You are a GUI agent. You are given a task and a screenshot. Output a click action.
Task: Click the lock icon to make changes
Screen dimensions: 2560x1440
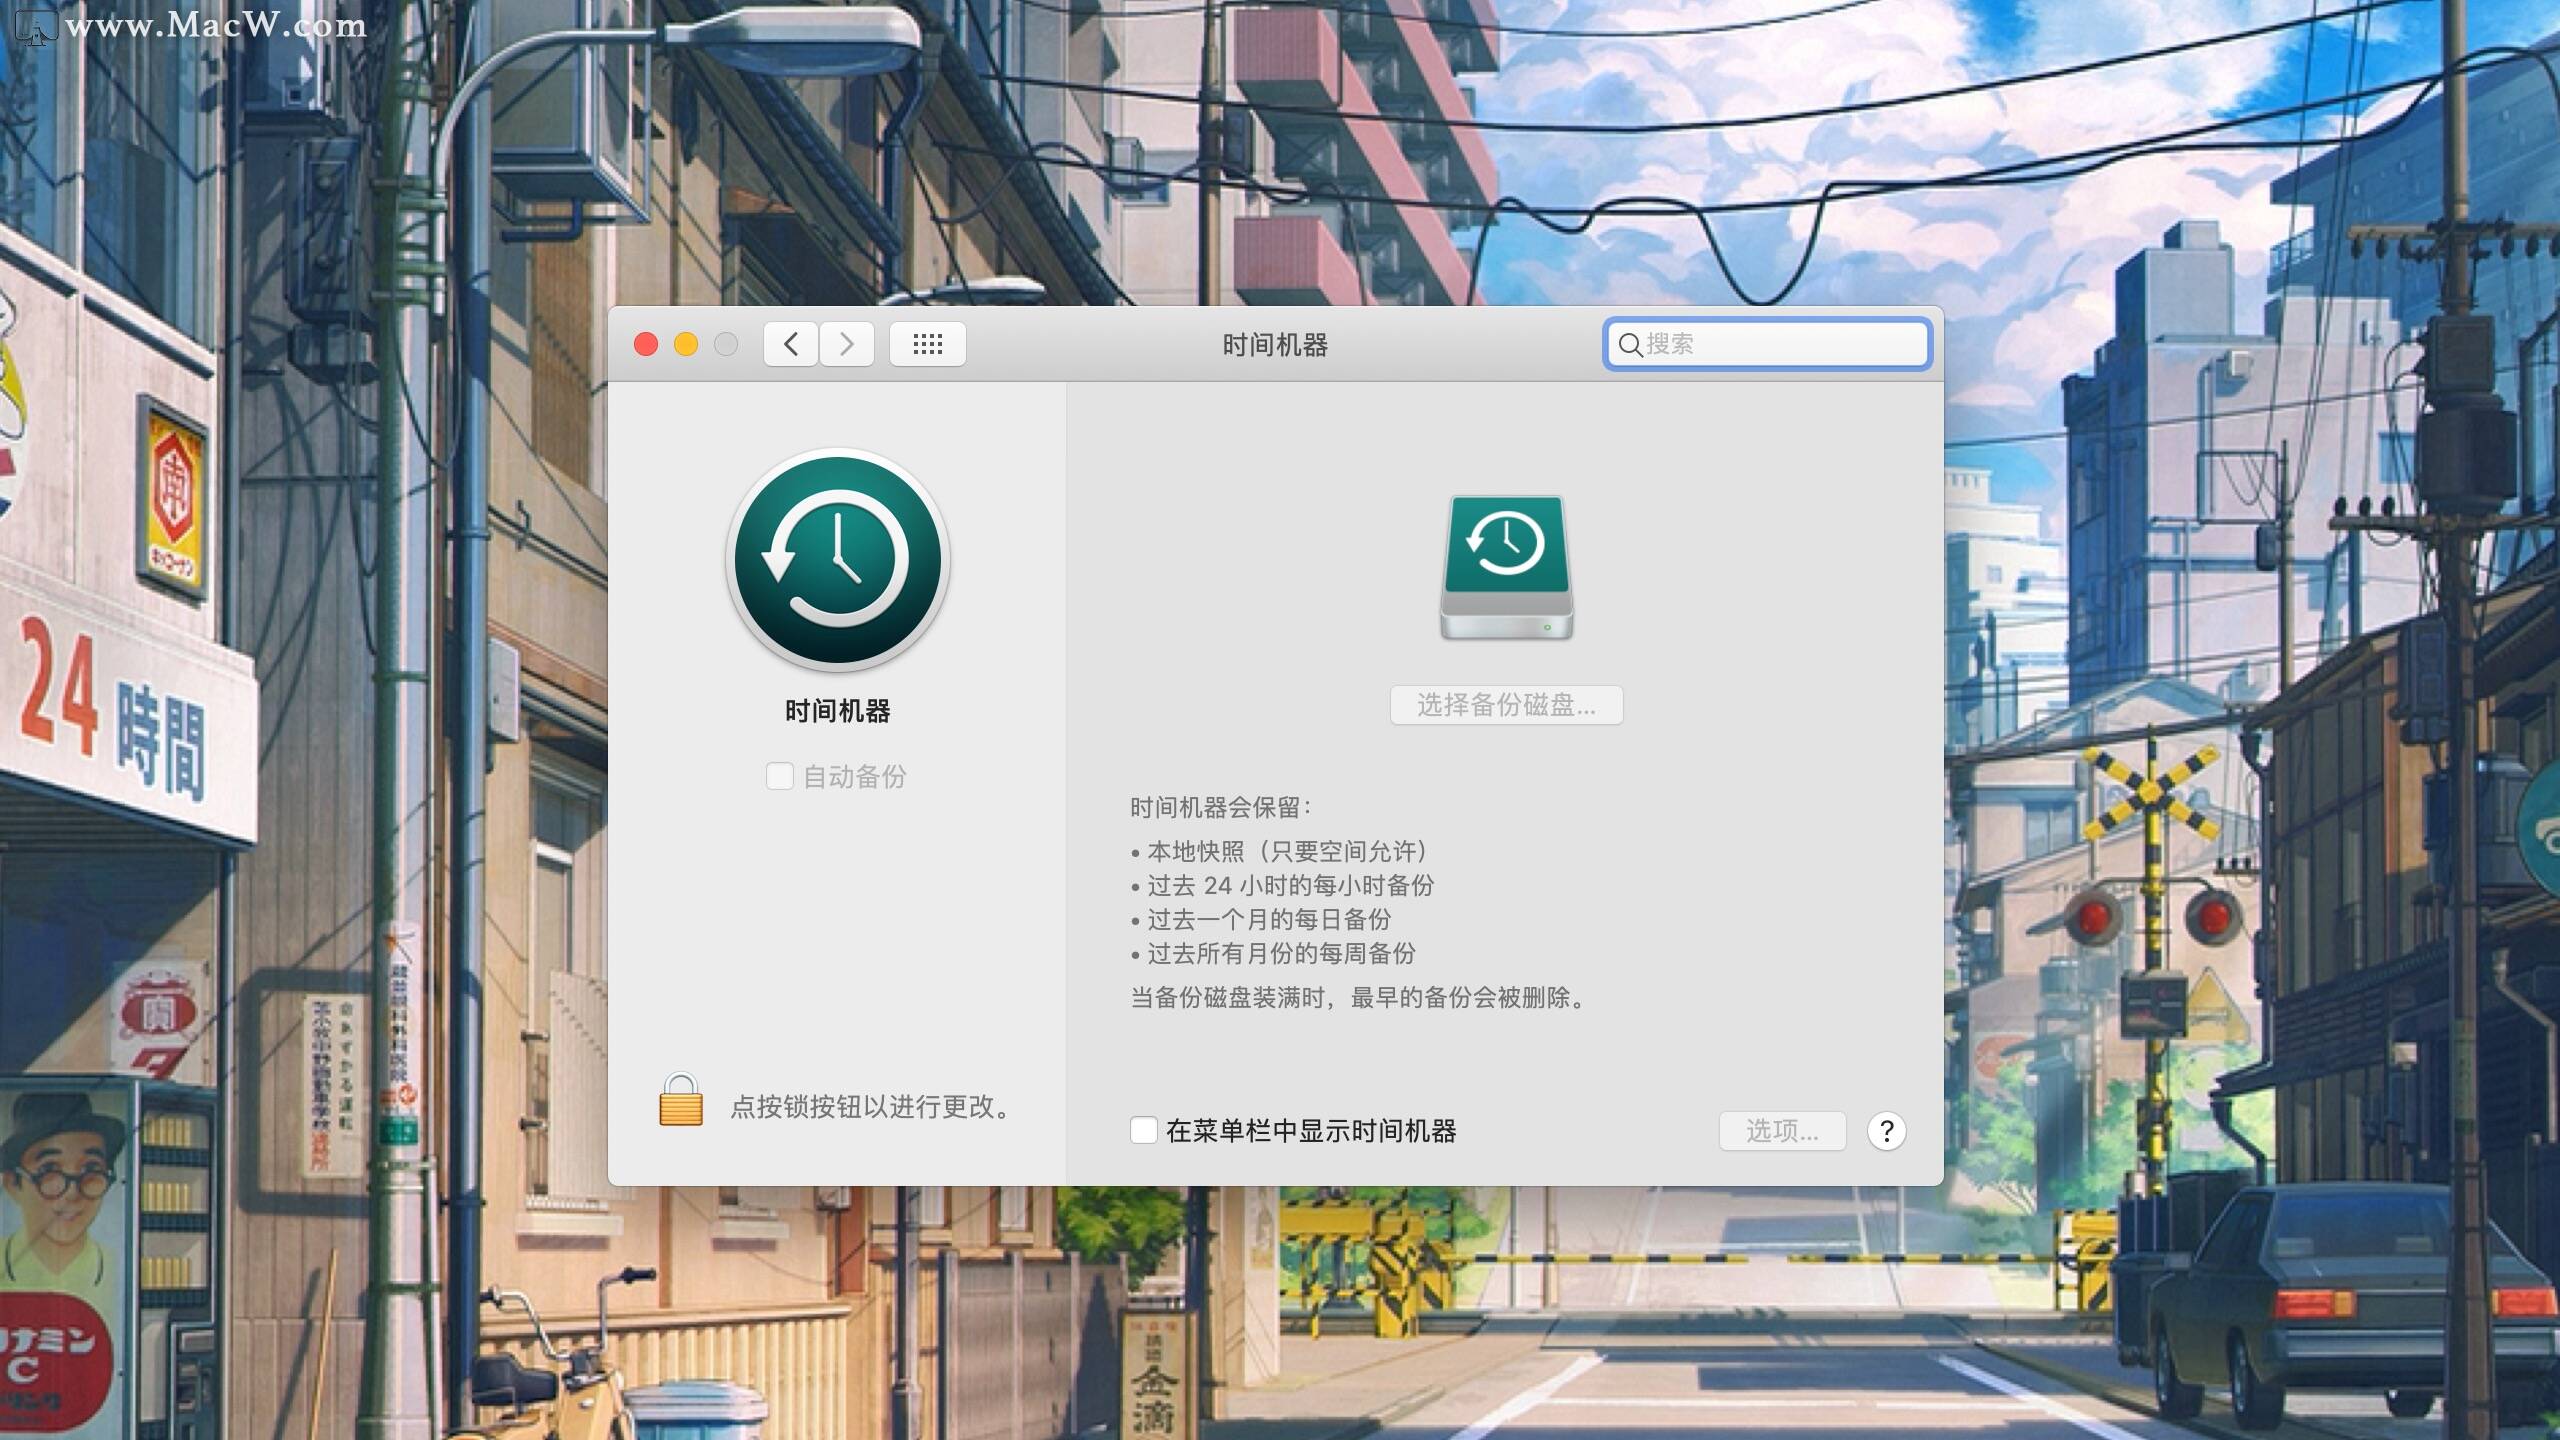pos(681,1101)
